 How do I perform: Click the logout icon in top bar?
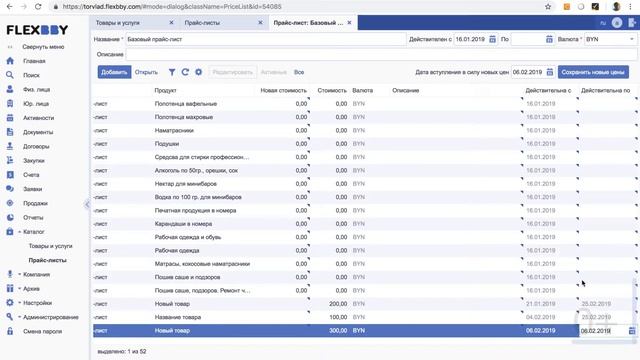(x=632, y=23)
